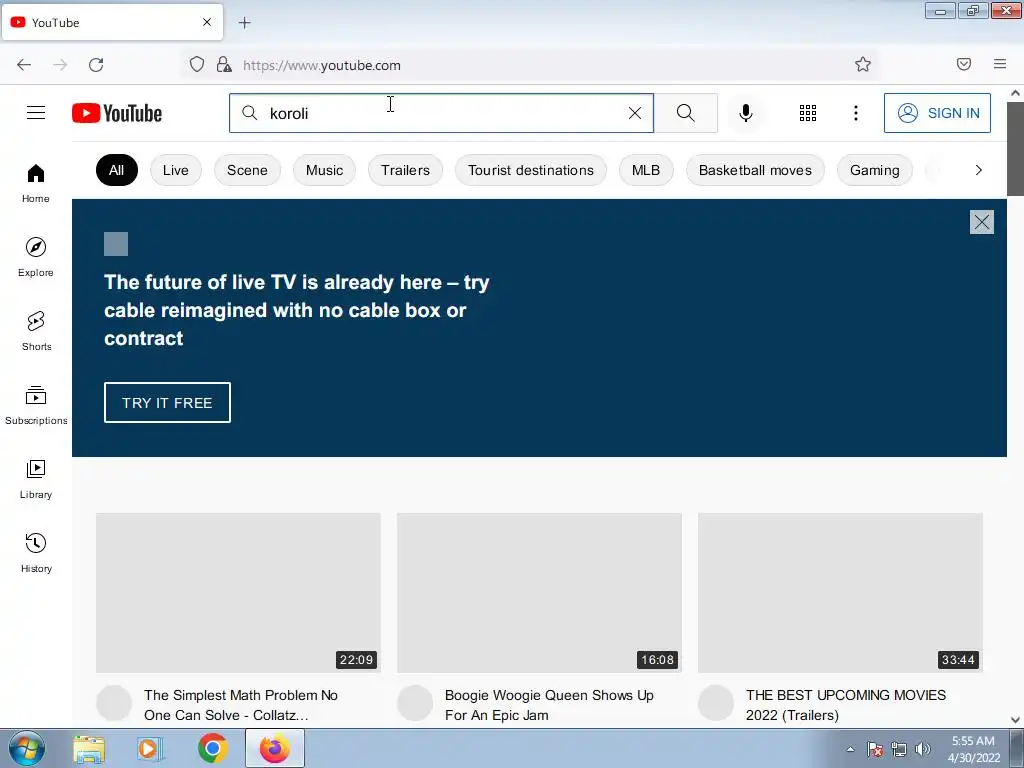The image size is (1024, 768).
Task: Click the SIGN IN button
Action: point(937,113)
